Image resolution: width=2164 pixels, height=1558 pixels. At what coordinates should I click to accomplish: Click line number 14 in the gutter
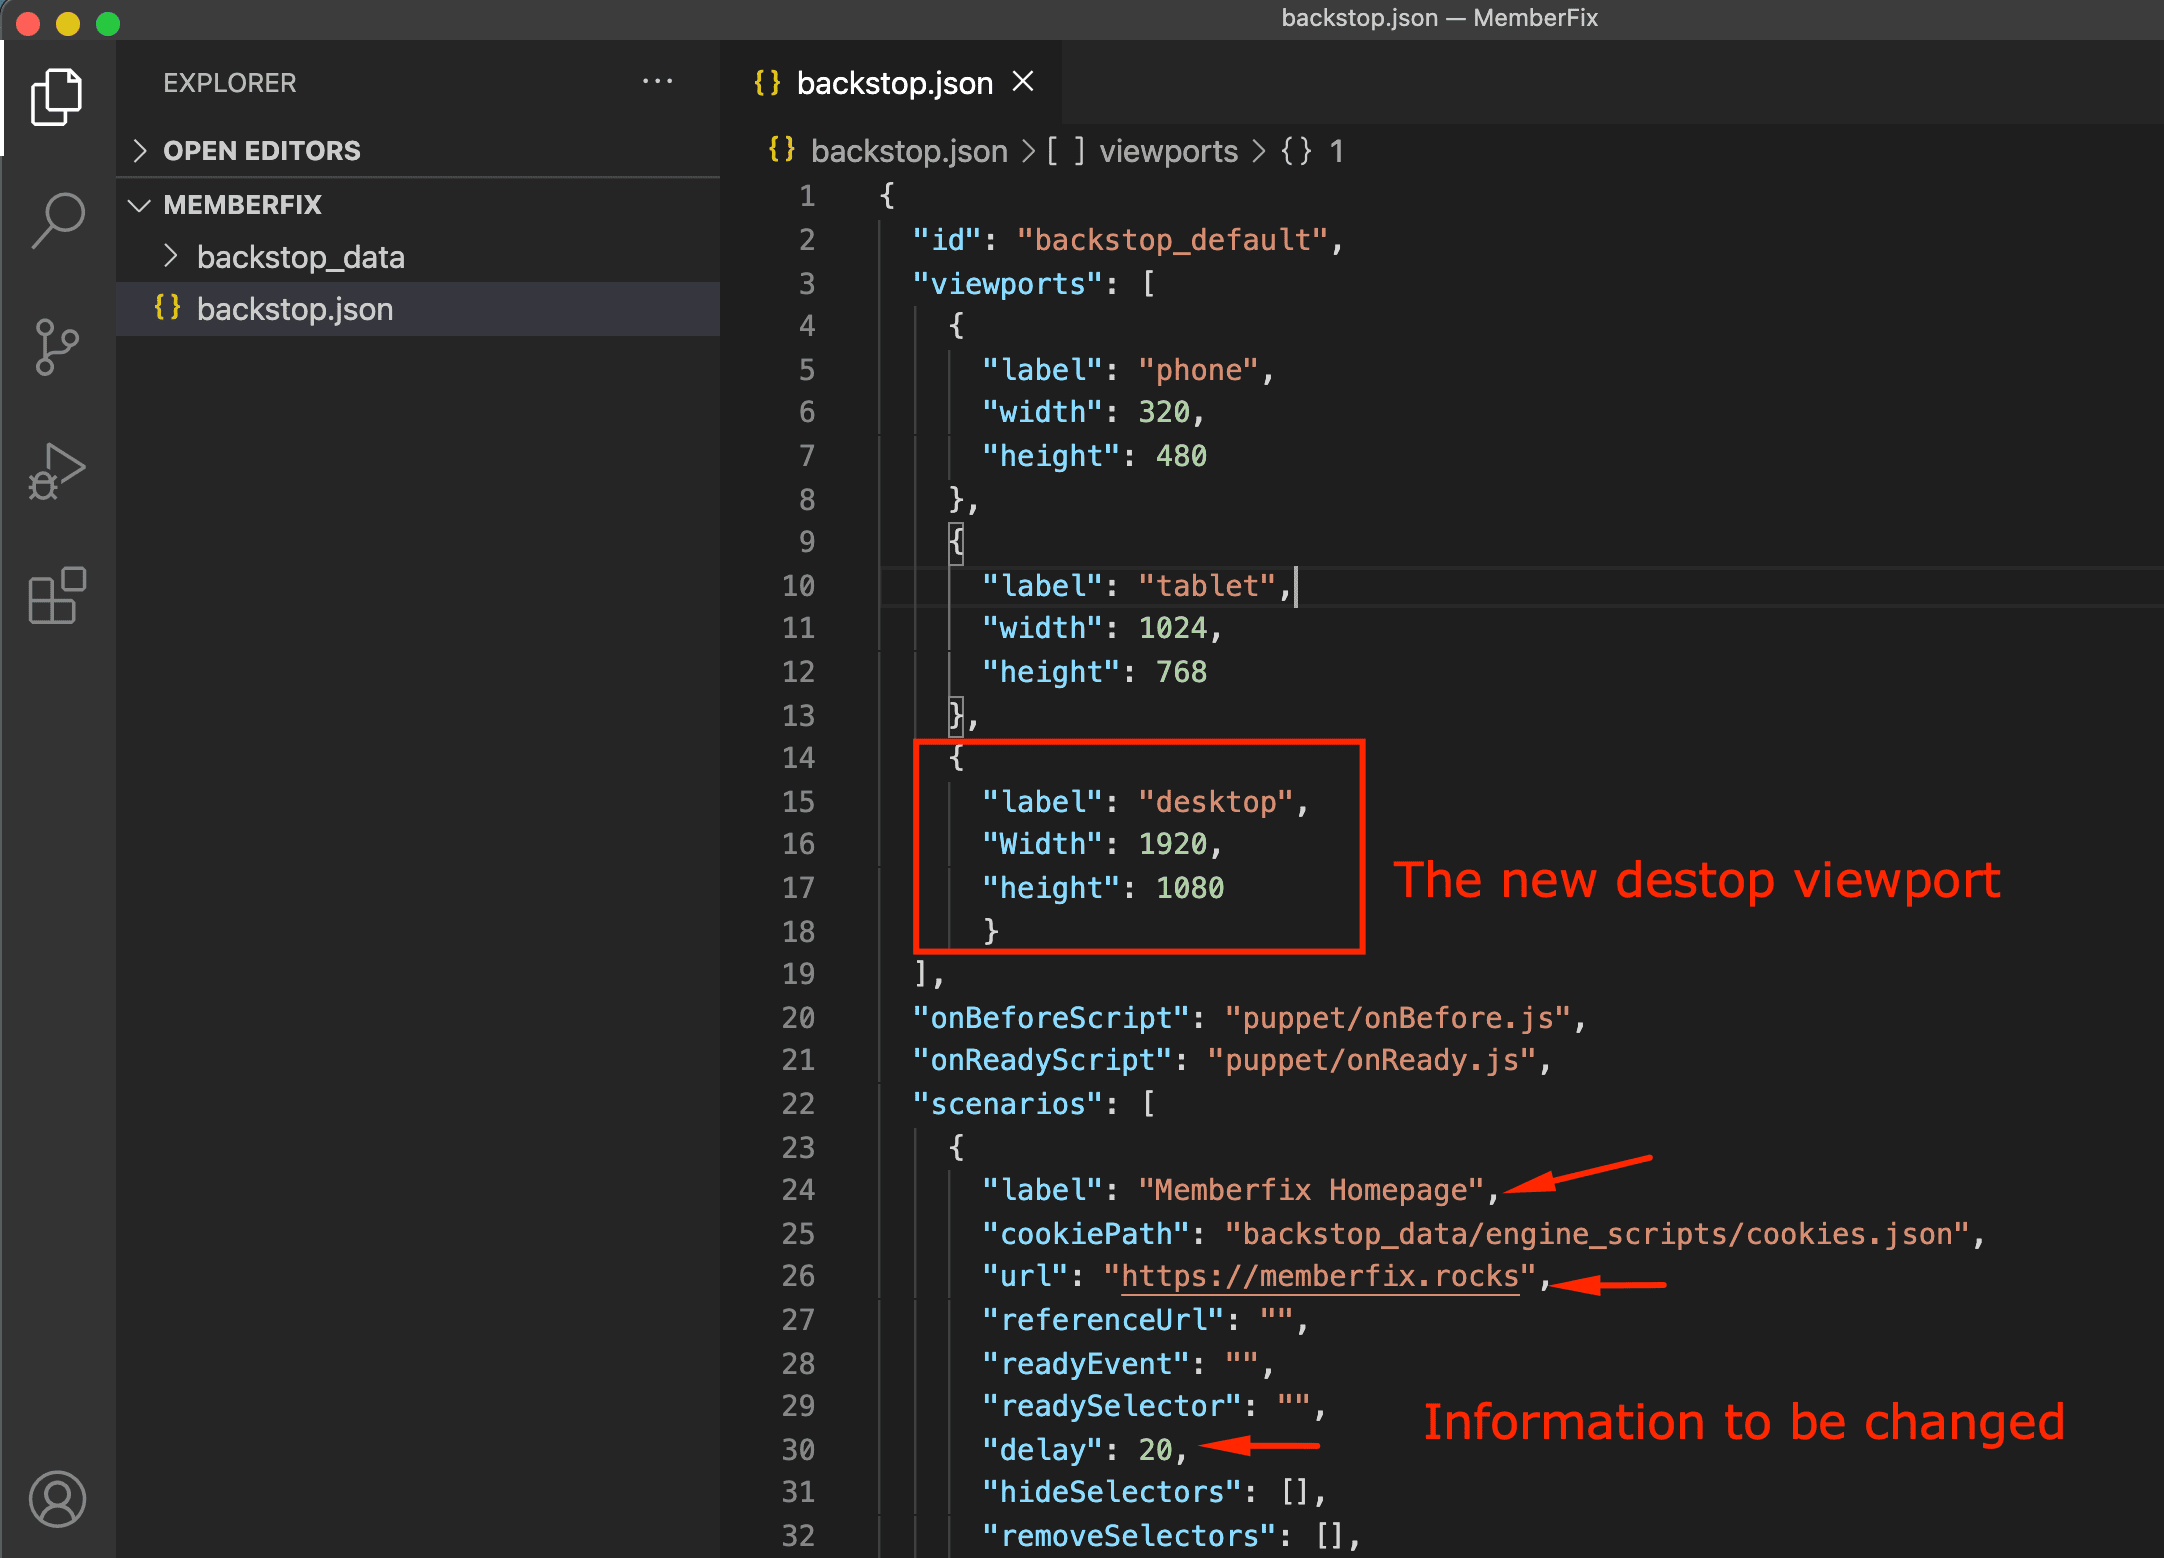click(798, 758)
